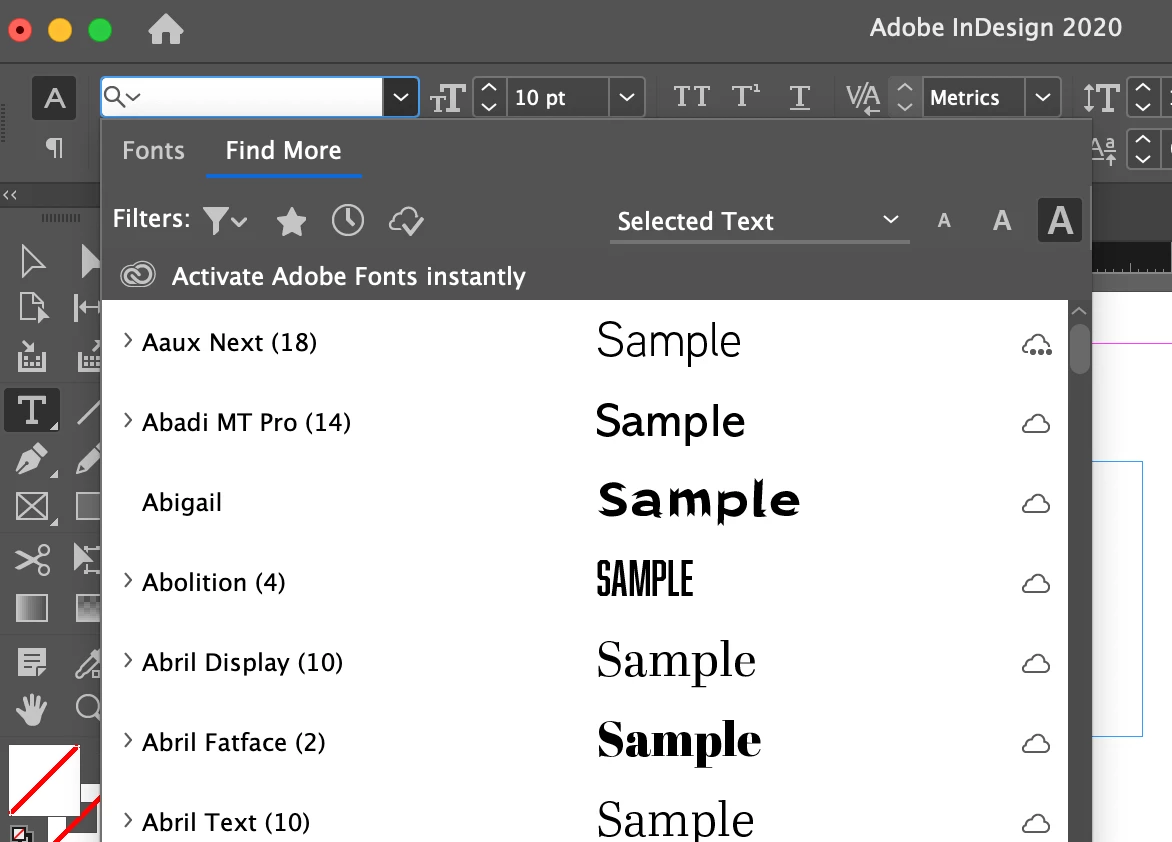Viewport: 1172px width, 842px height.
Task: Click the fill color swatch with red slash
Action: click(44, 779)
